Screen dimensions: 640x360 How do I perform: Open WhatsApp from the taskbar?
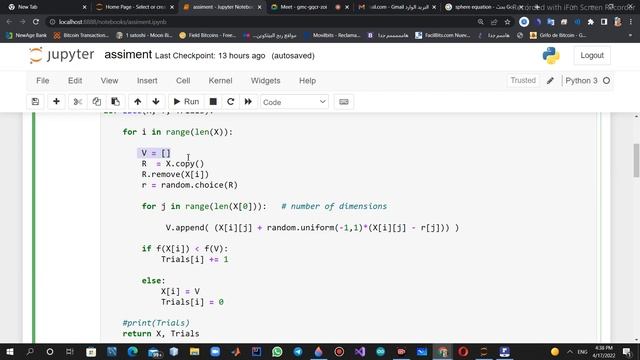point(277,351)
